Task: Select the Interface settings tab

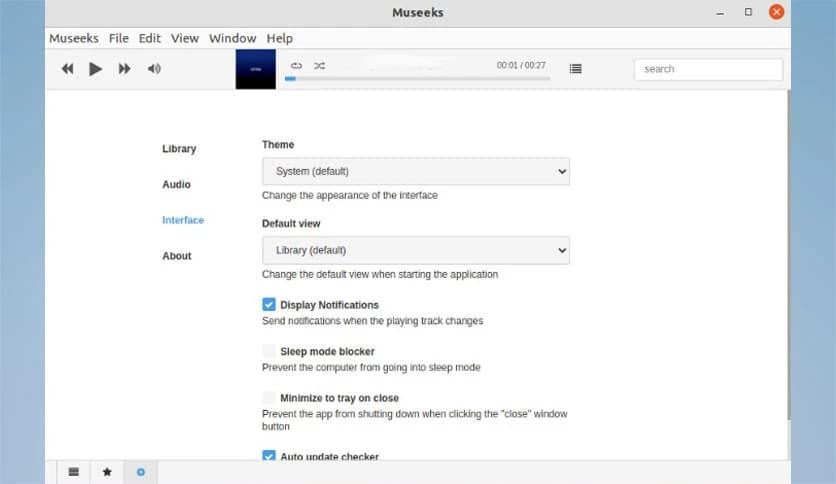Action: (183, 220)
